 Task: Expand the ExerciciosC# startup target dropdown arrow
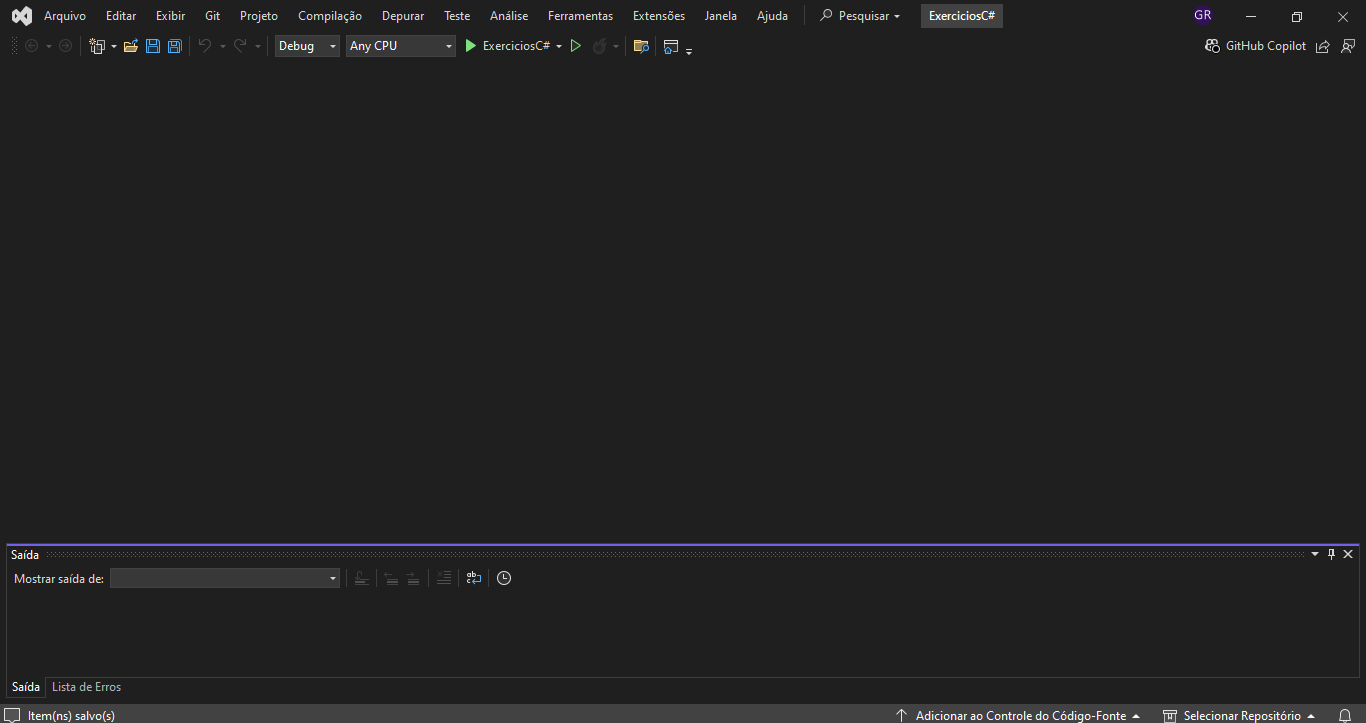559,46
